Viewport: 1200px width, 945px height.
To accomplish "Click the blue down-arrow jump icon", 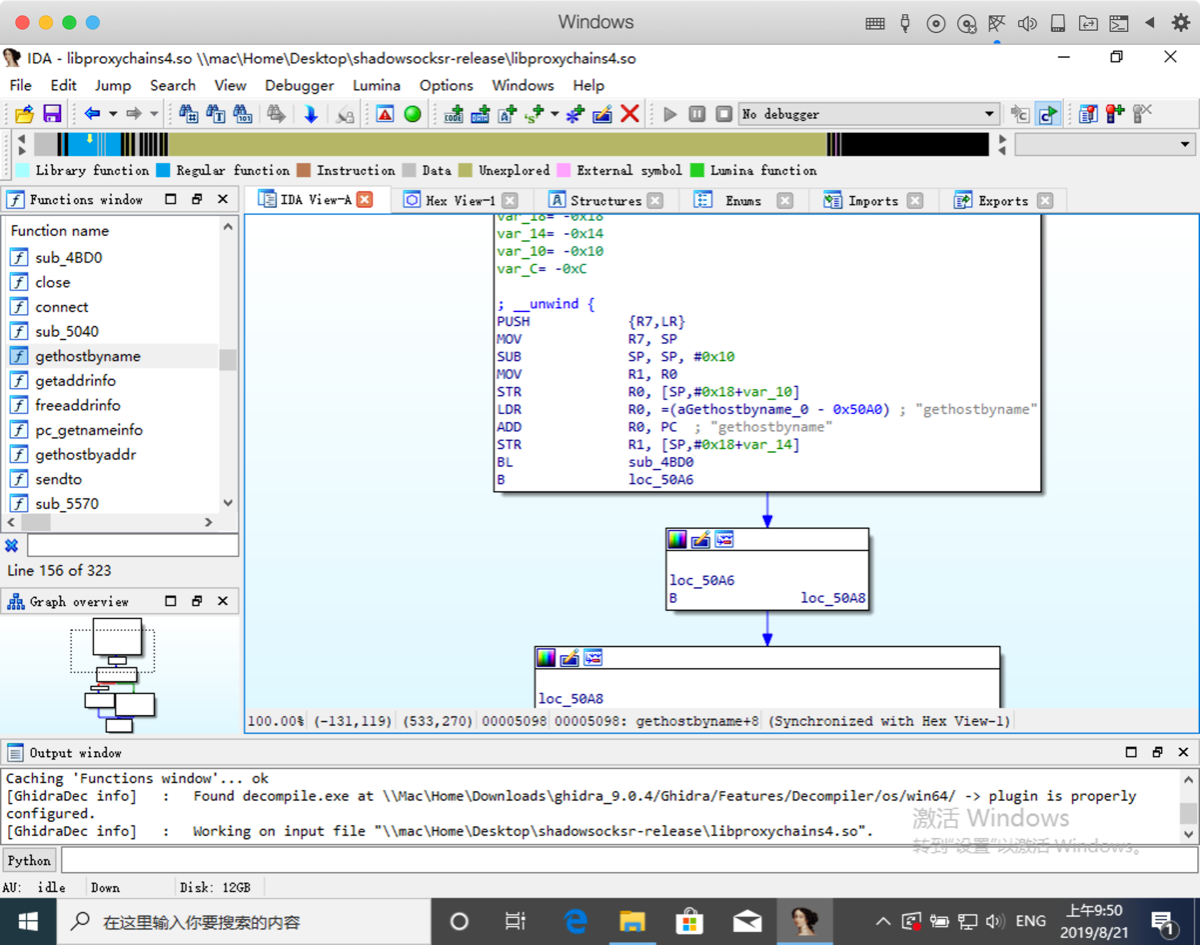I will coord(311,114).
